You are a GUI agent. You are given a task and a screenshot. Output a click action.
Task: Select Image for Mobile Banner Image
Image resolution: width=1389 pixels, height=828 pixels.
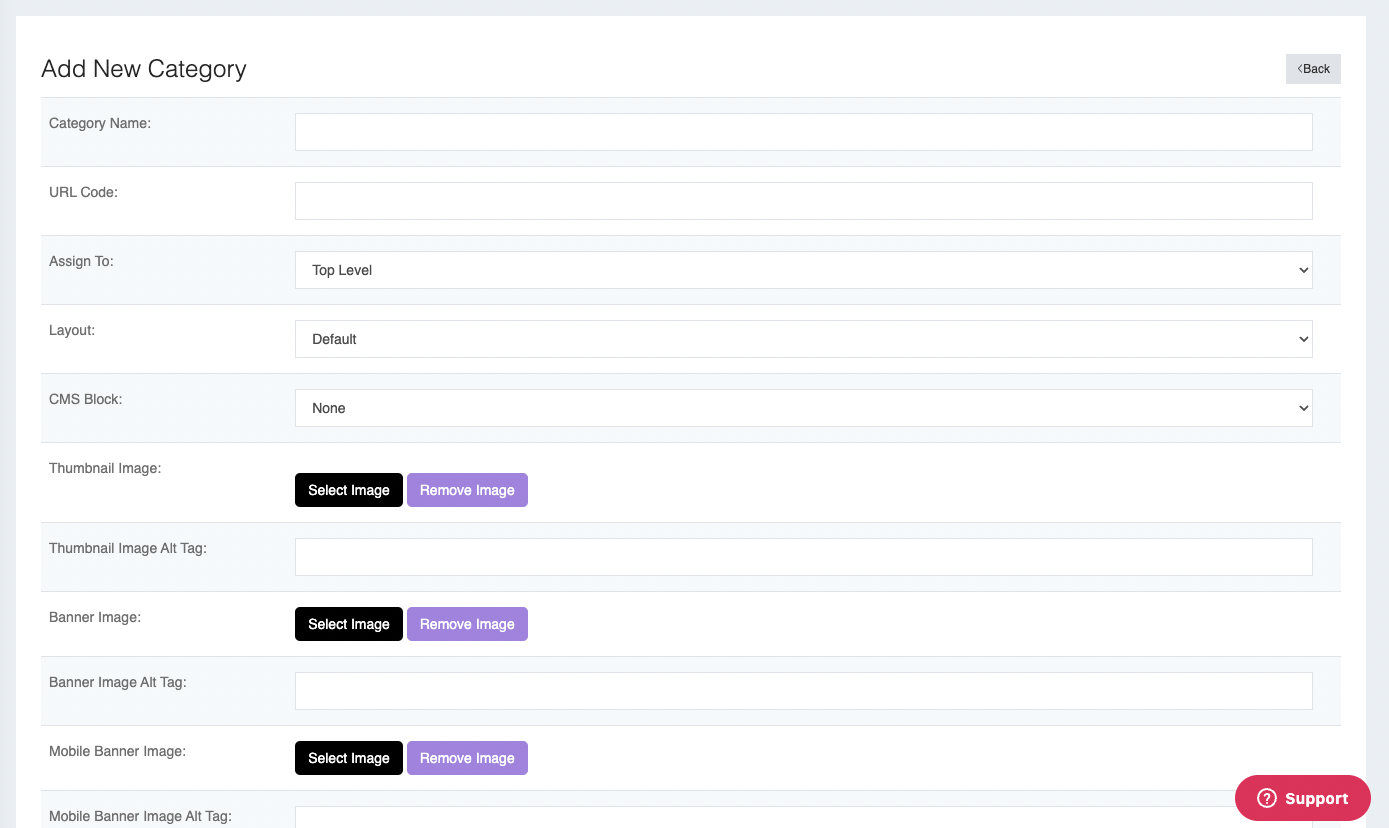(x=349, y=758)
